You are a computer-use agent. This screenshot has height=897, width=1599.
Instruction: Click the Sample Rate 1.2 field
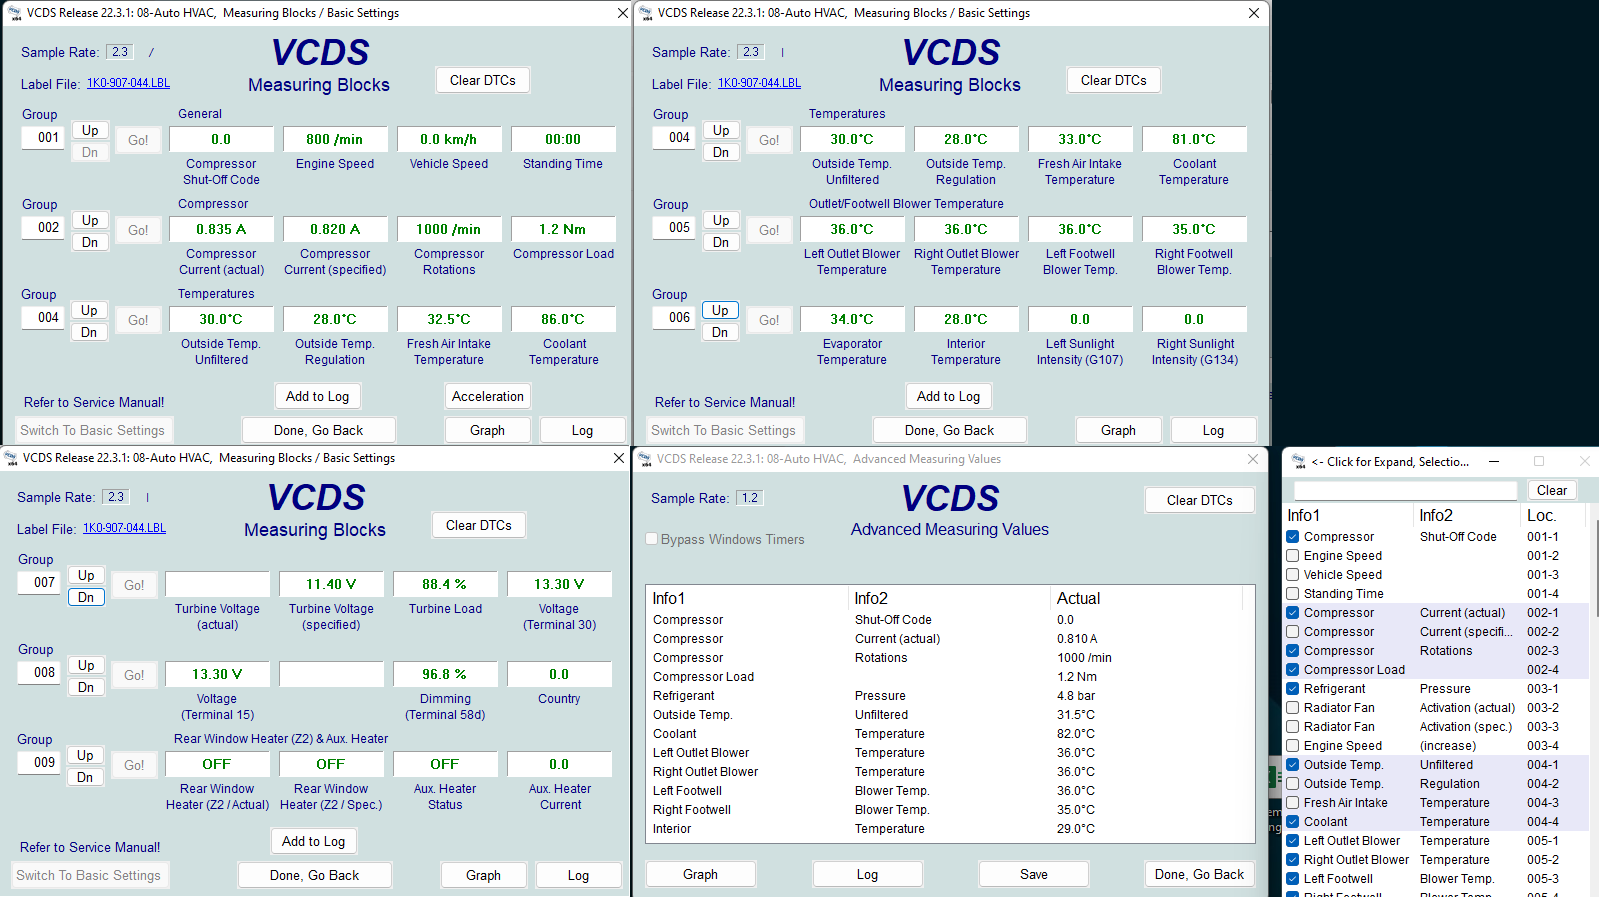point(749,498)
